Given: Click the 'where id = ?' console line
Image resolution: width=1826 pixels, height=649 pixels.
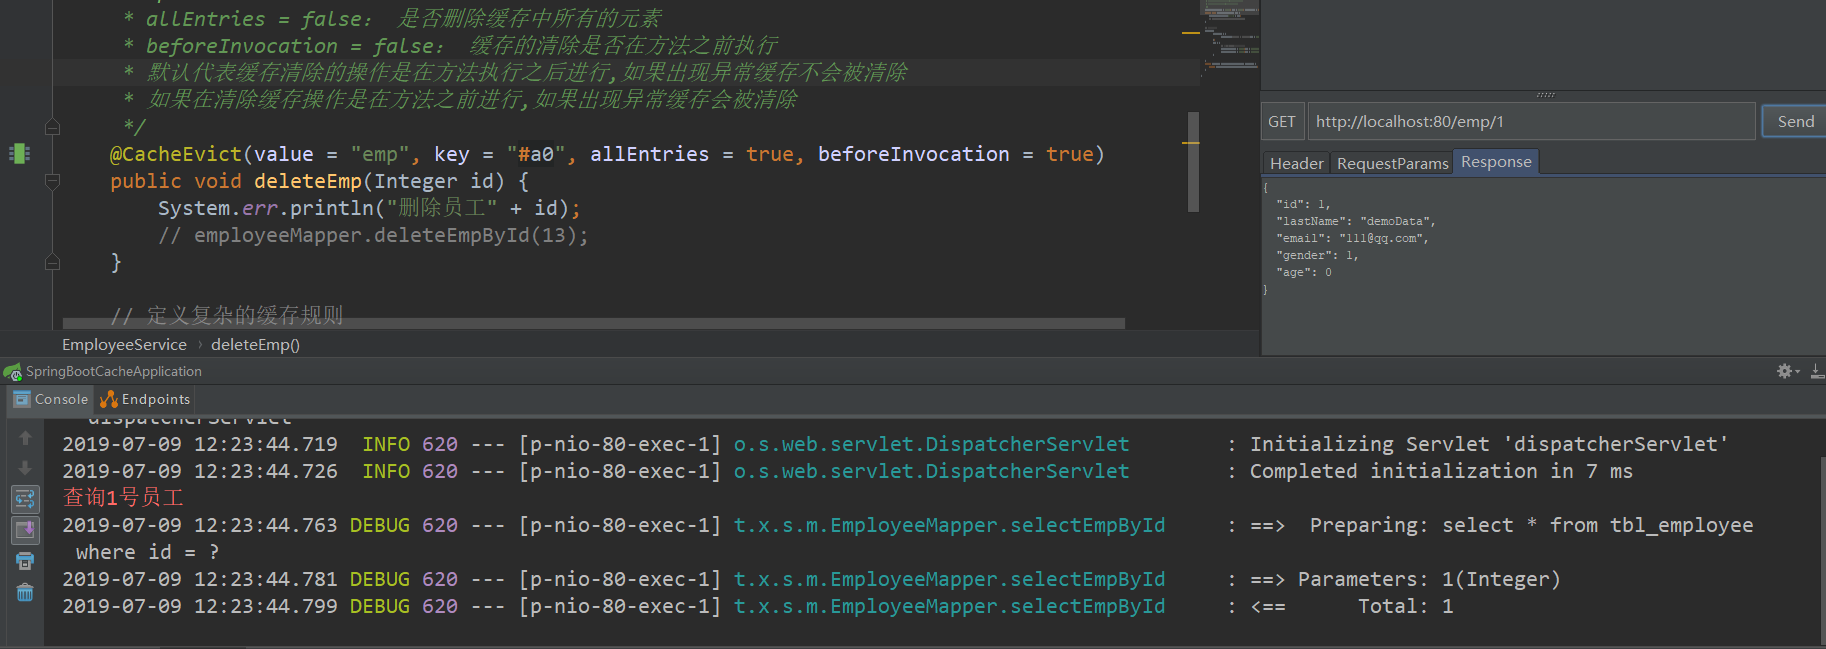Looking at the screenshot, I should [x=147, y=552].
